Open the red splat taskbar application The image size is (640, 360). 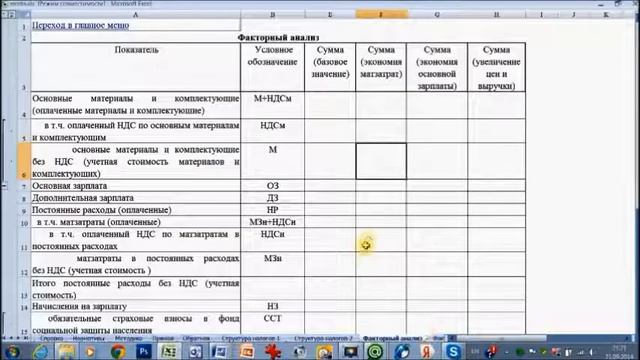click(273, 351)
